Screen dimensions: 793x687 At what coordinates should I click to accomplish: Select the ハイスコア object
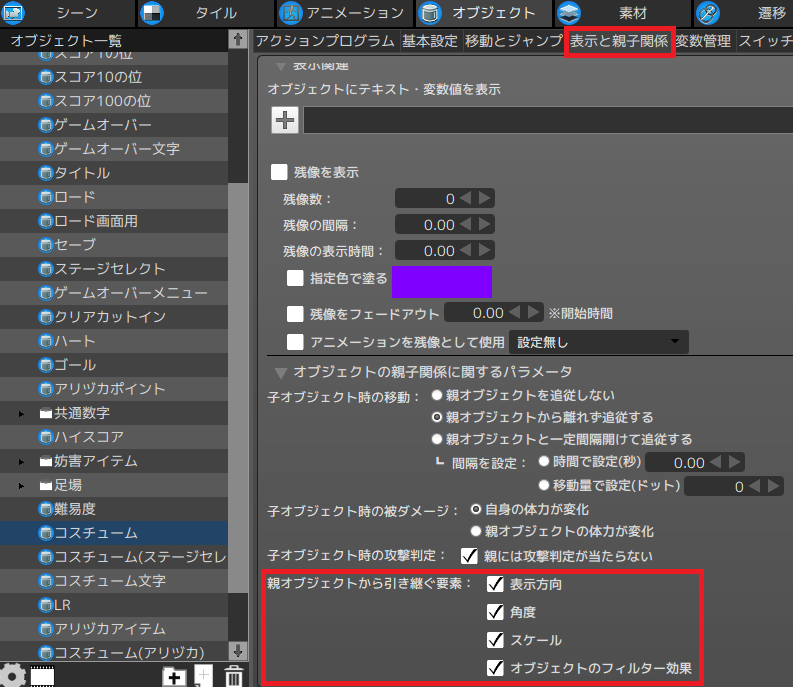pyautogui.click(x=114, y=437)
